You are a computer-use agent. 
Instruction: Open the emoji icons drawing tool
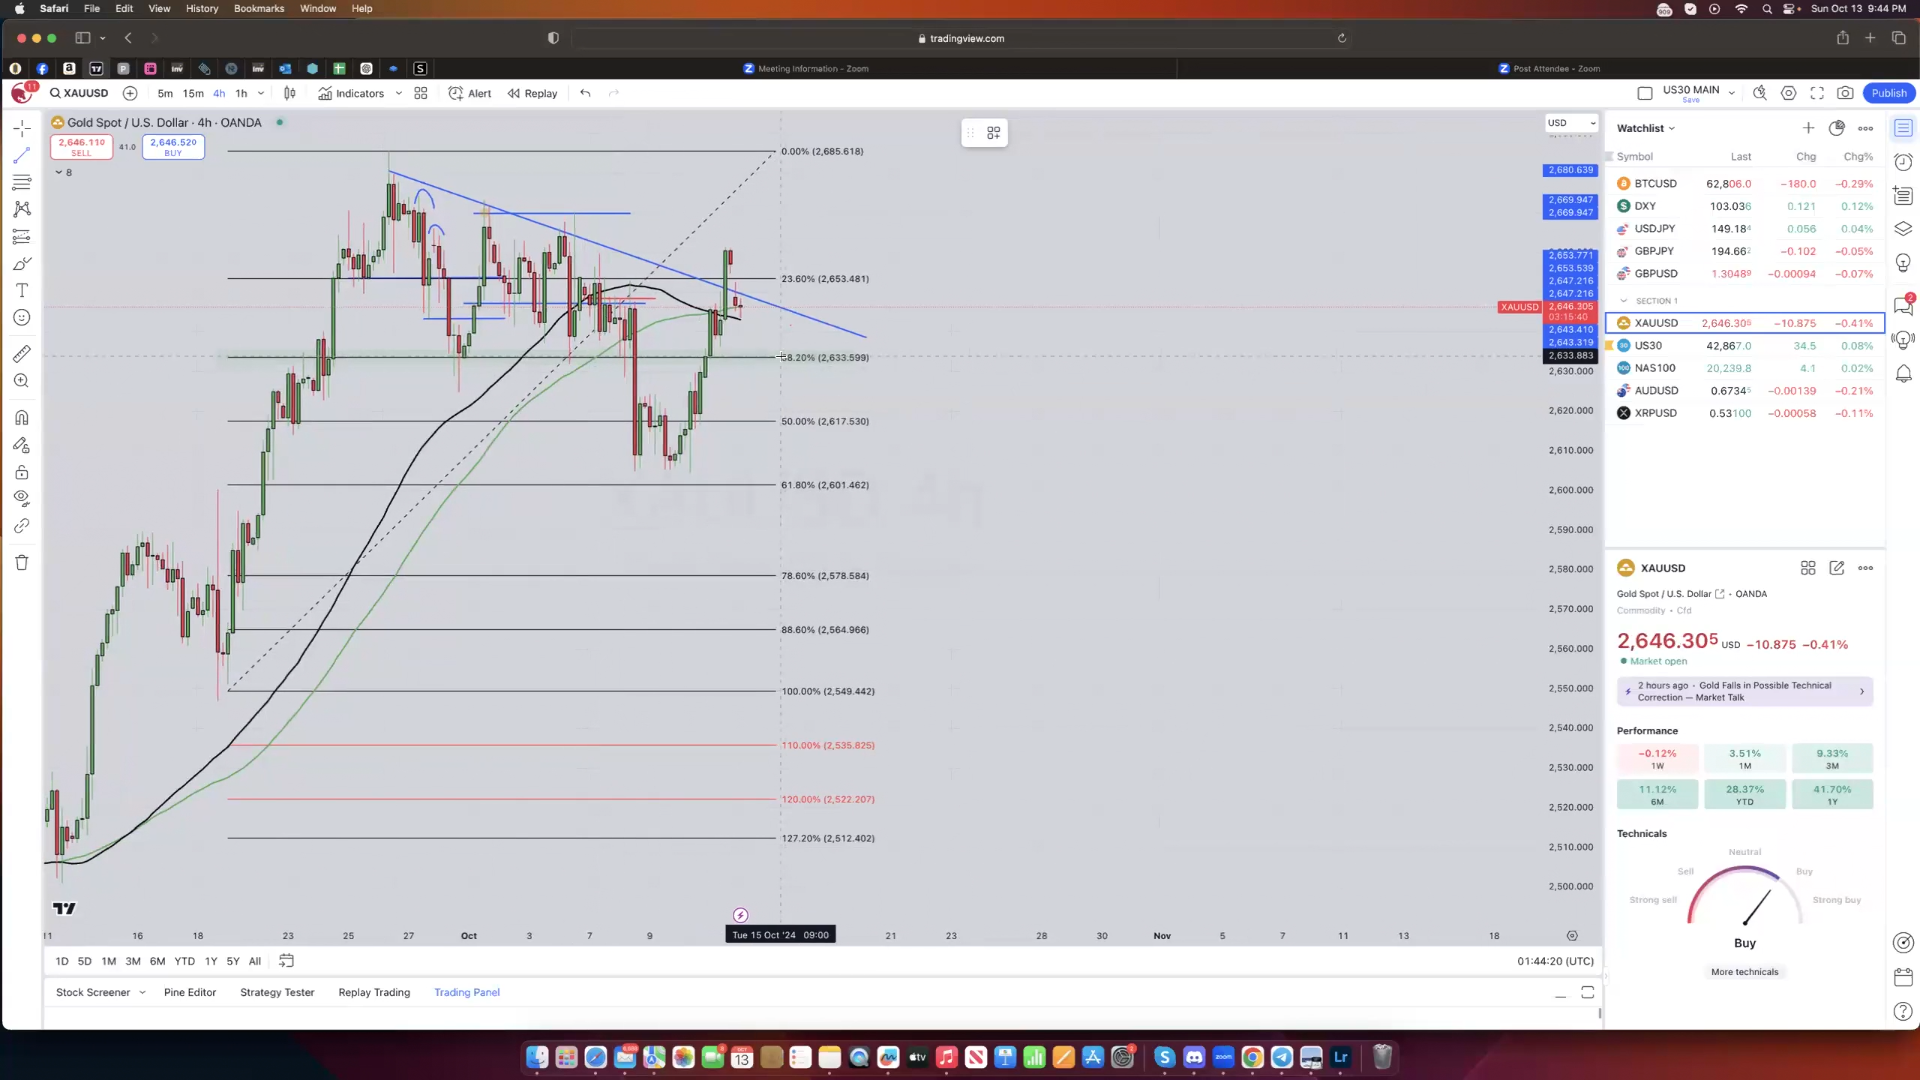21,318
